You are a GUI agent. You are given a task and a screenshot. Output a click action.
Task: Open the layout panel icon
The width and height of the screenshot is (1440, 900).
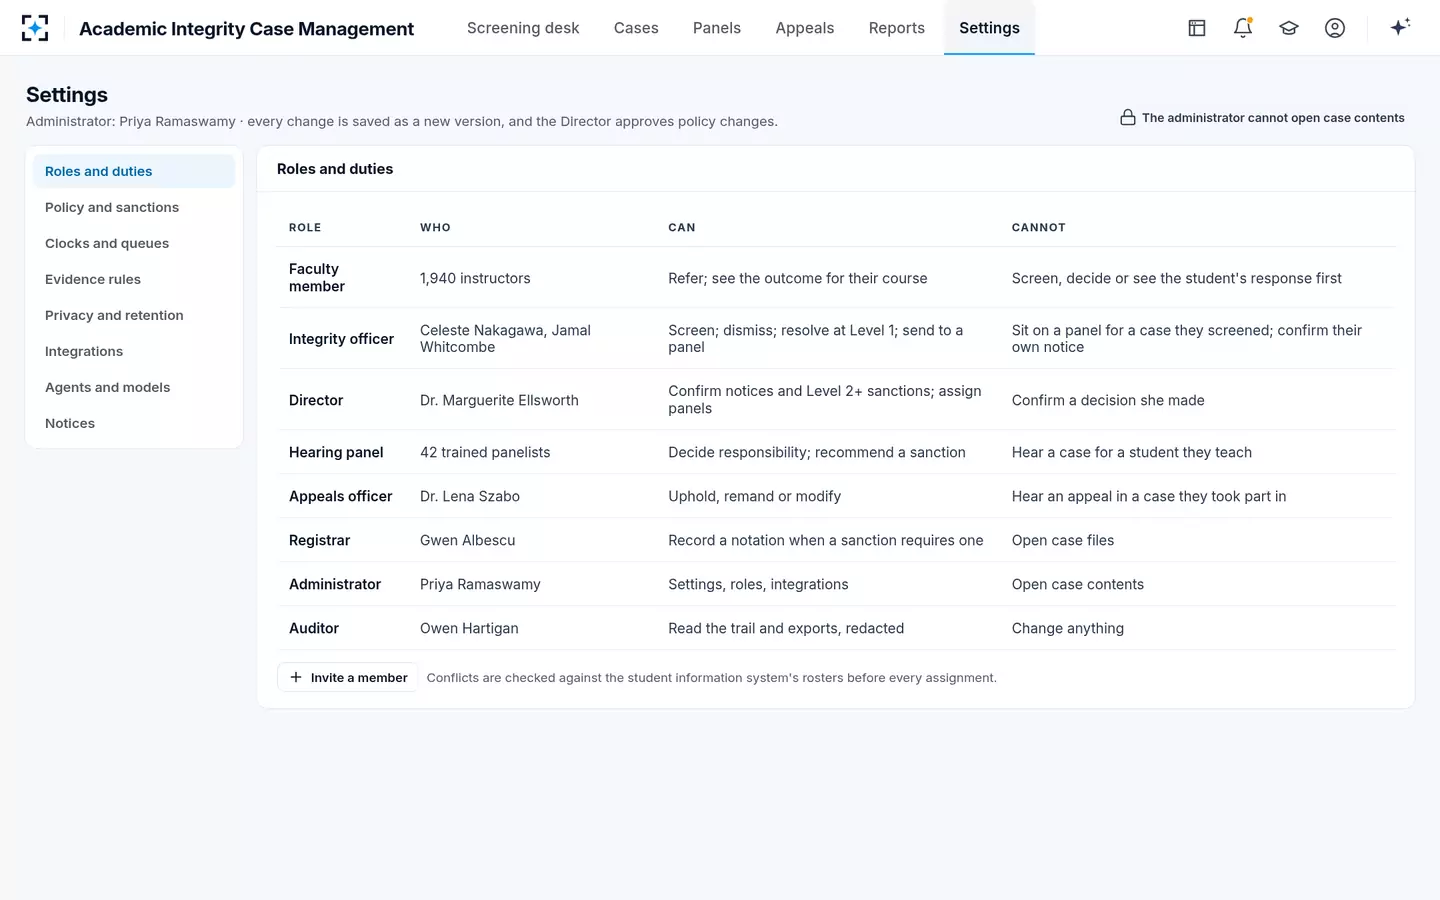coord(1197,28)
